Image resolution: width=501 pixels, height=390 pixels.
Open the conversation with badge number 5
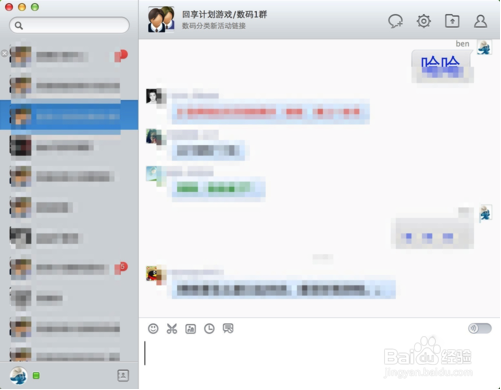click(x=69, y=269)
